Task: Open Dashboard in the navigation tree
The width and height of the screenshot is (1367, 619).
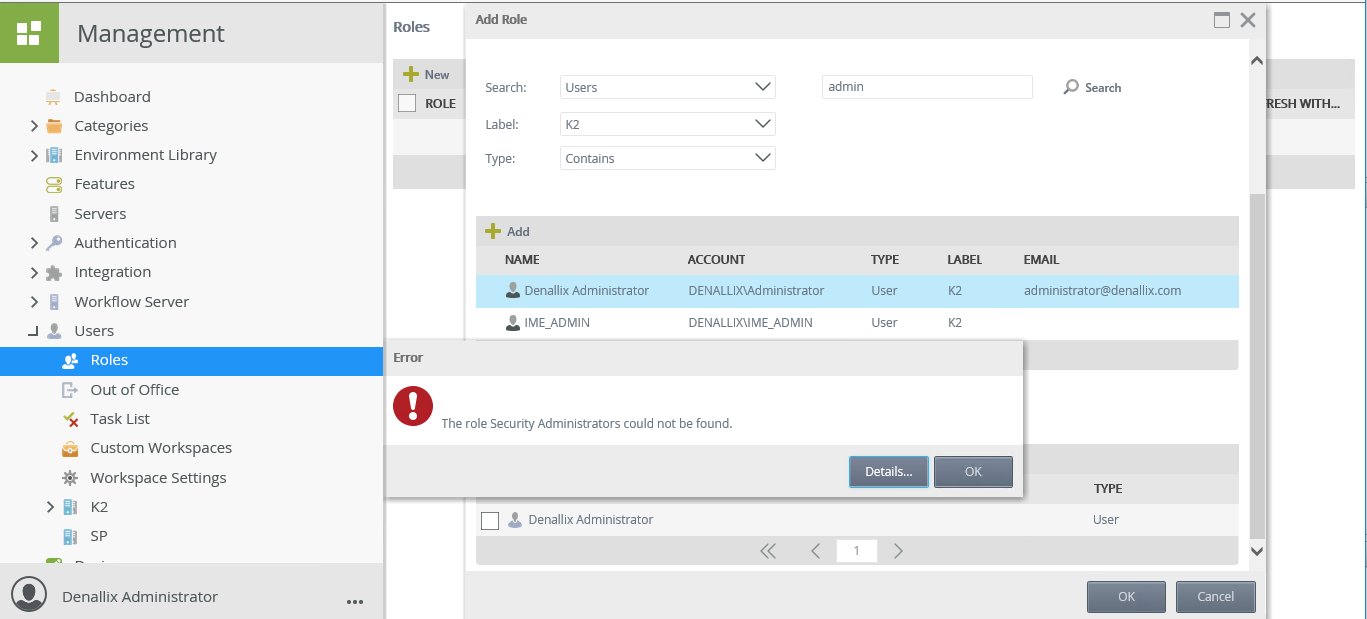Action: pos(112,97)
